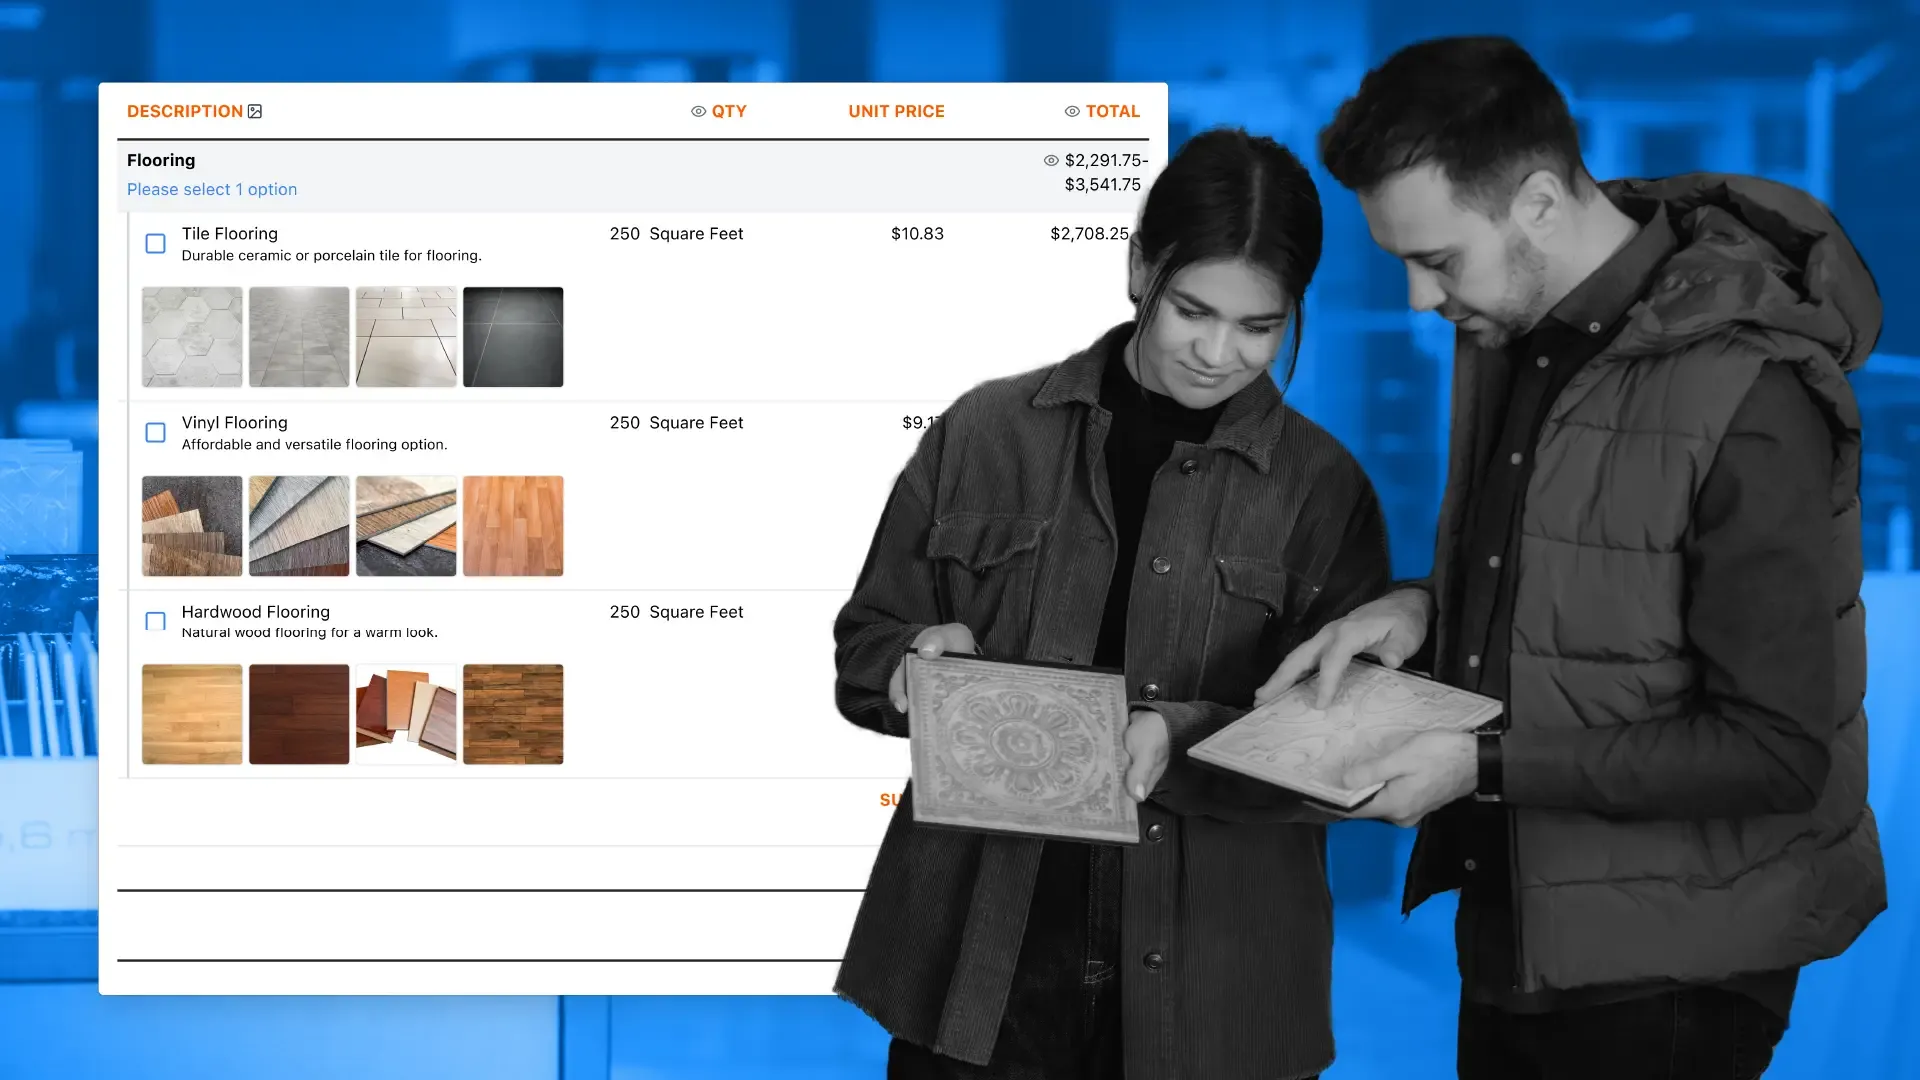Click the UNIT PRICE column header
Image resolution: width=1920 pixels, height=1080 pixels.
coord(896,111)
